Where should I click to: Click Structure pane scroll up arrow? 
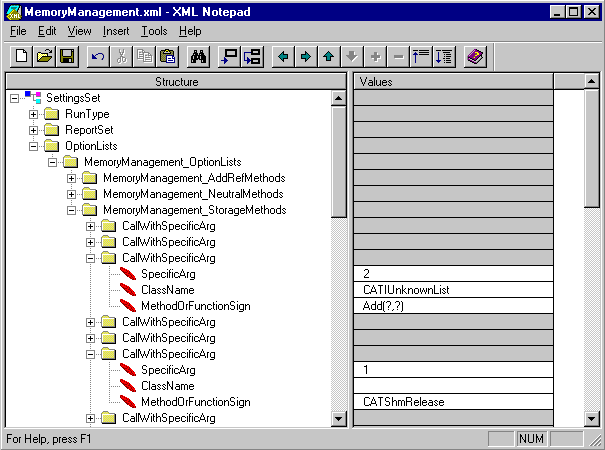338,98
